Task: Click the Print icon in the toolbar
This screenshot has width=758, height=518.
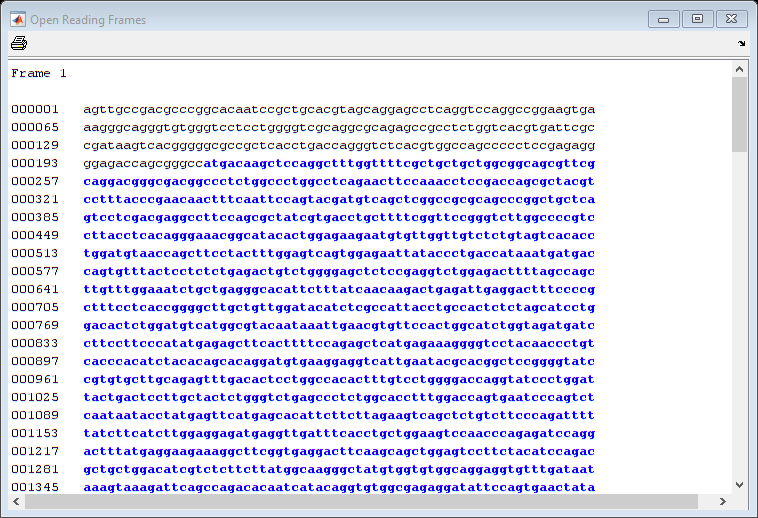Action: (x=19, y=43)
